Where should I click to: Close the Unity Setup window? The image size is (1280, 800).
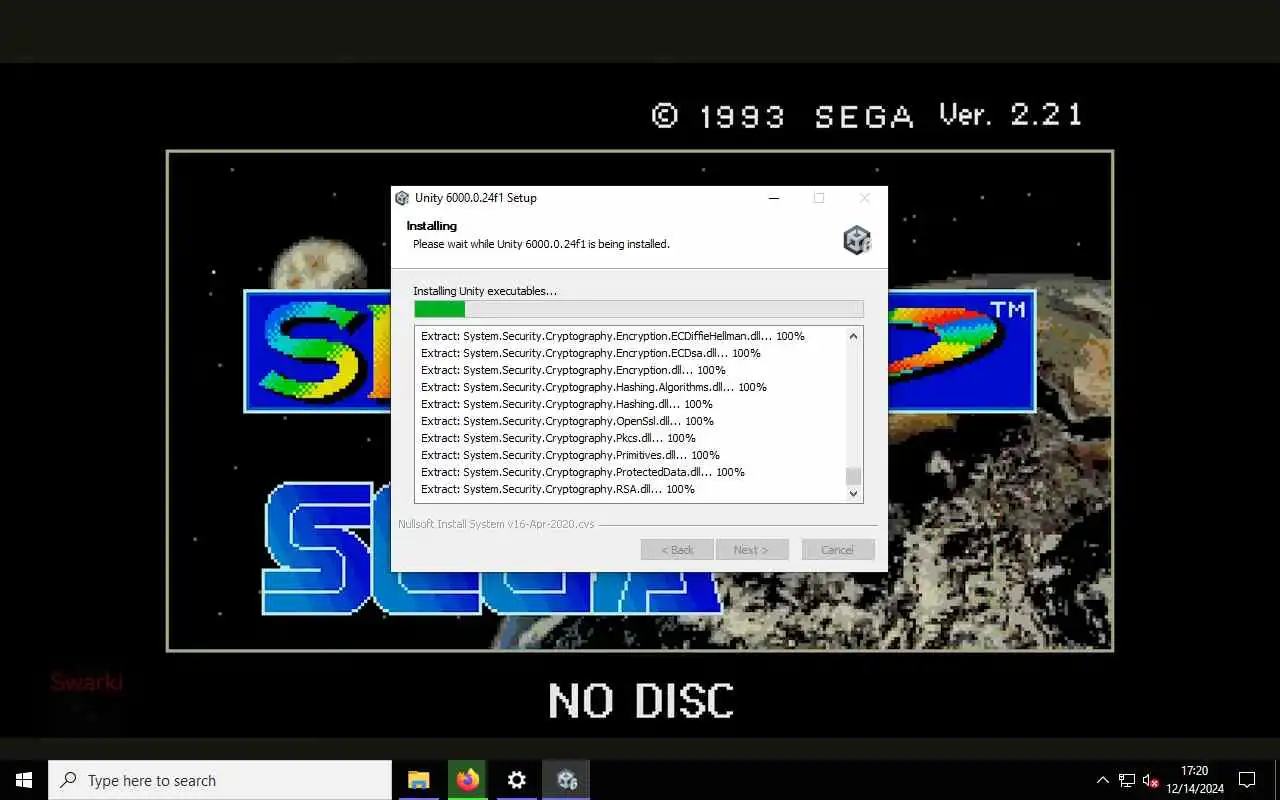tap(865, 198)
